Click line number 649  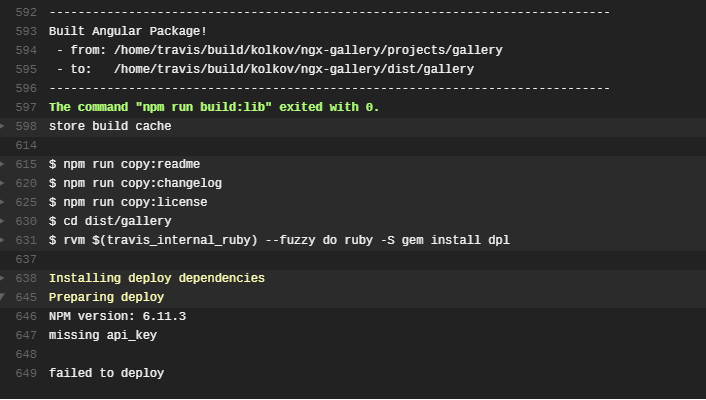[28, 373]
